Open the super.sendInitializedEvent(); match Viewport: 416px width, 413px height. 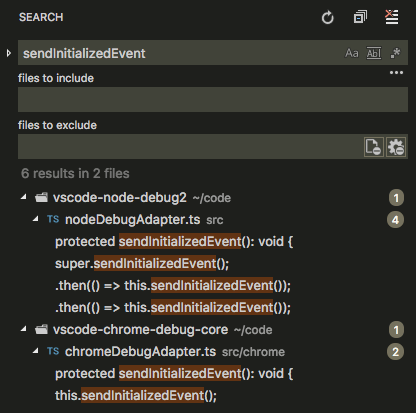(x=142, y=264)
